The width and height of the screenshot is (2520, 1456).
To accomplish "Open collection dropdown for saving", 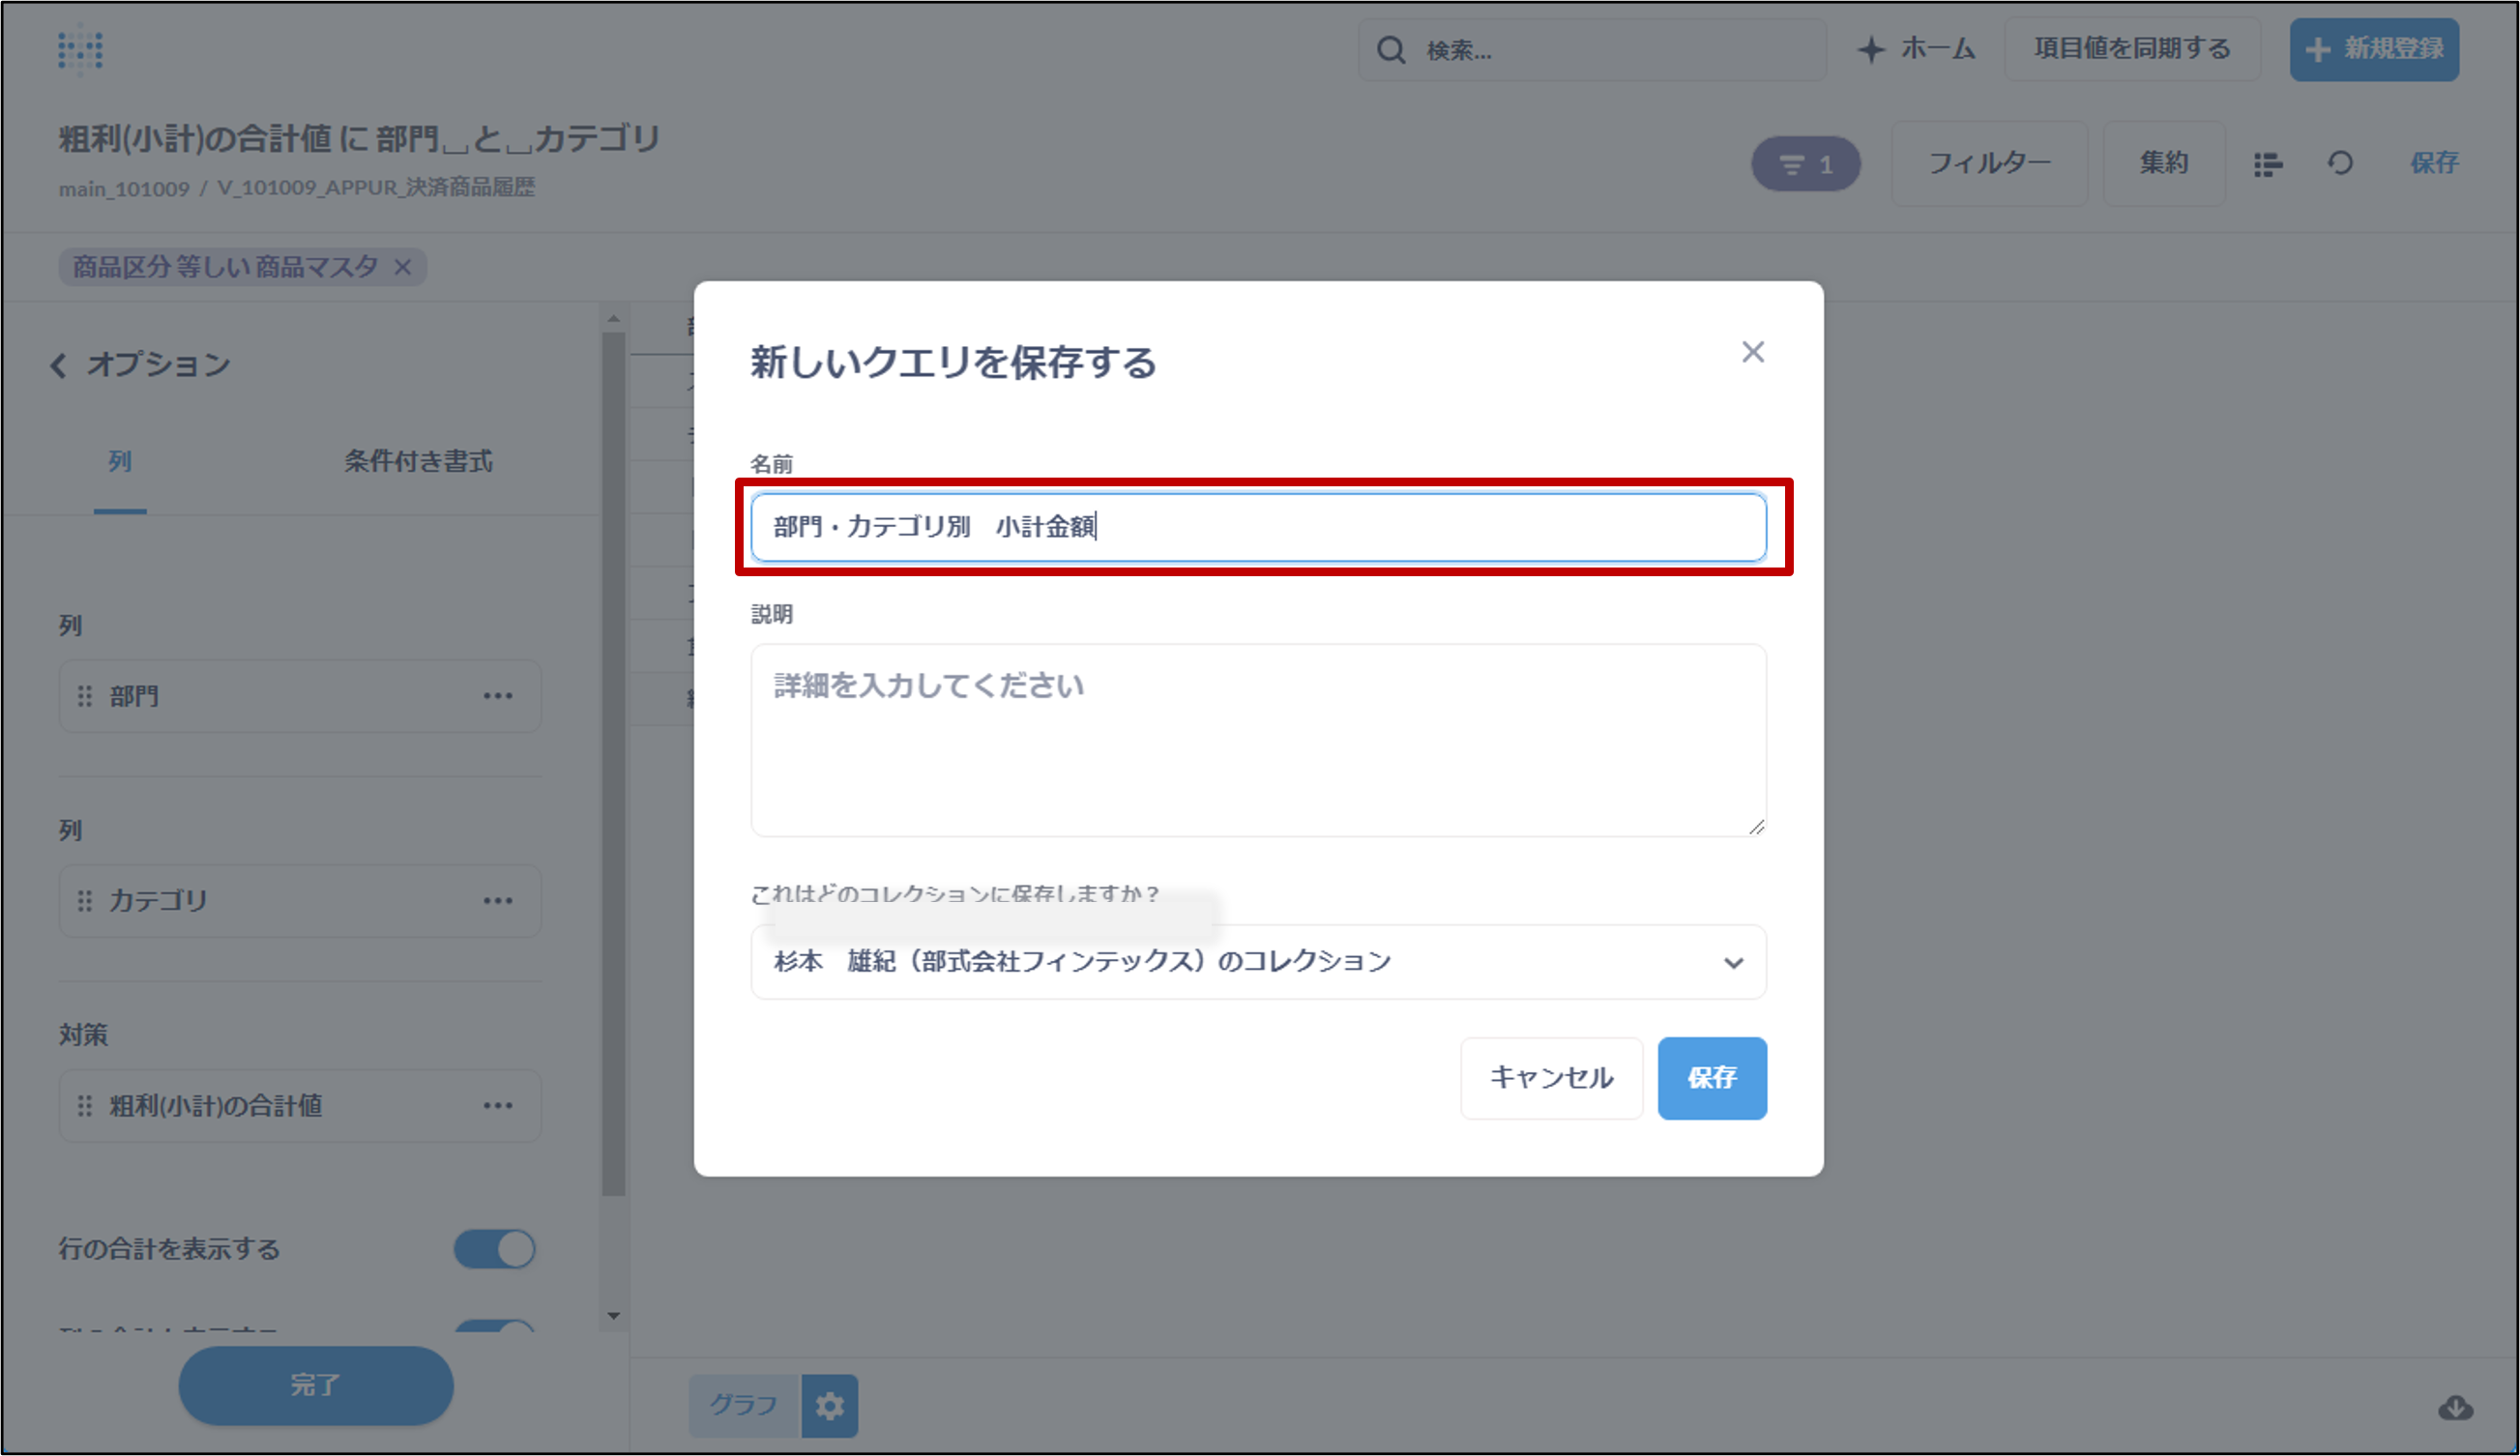I will (1258, 962).
